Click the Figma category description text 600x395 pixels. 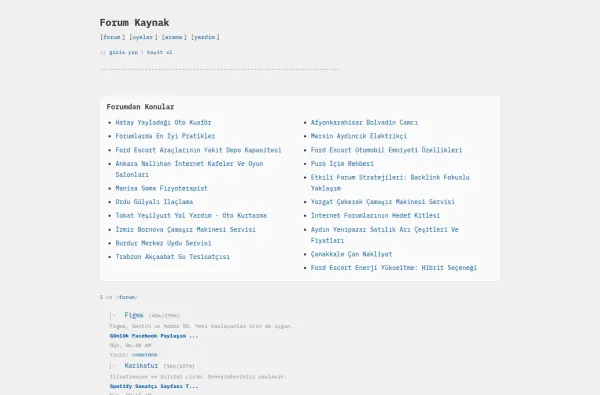pyautogui.click(x=201, y=326)
